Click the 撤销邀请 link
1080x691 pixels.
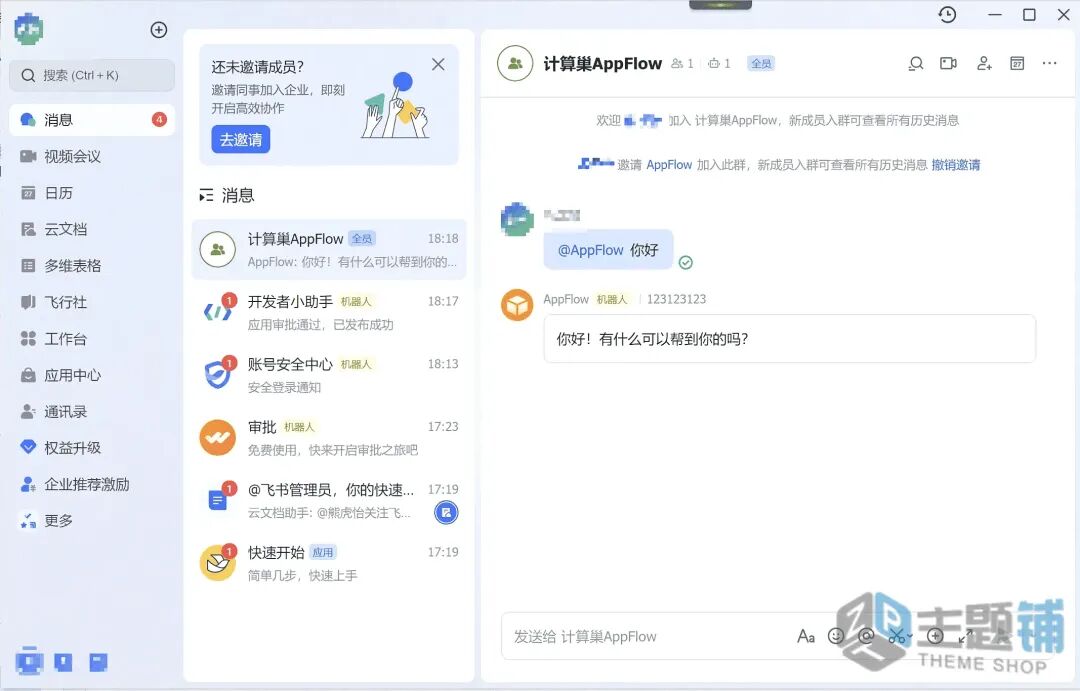[956, 165]
